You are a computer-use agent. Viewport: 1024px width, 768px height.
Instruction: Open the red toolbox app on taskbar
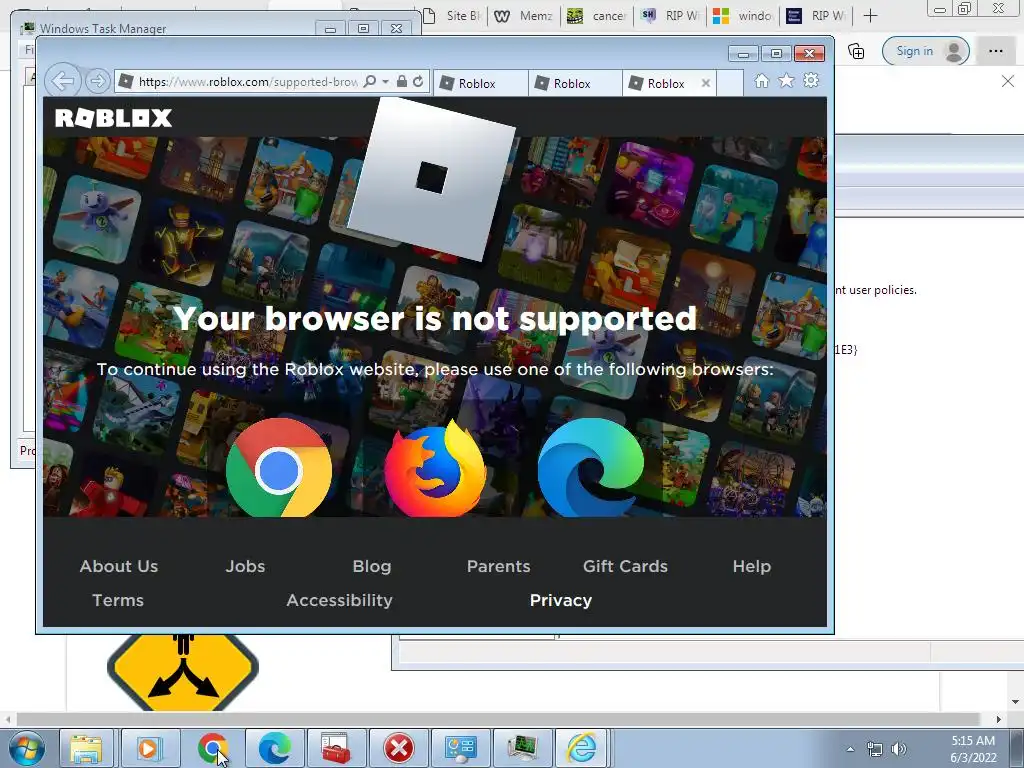(x=336, y=748)
